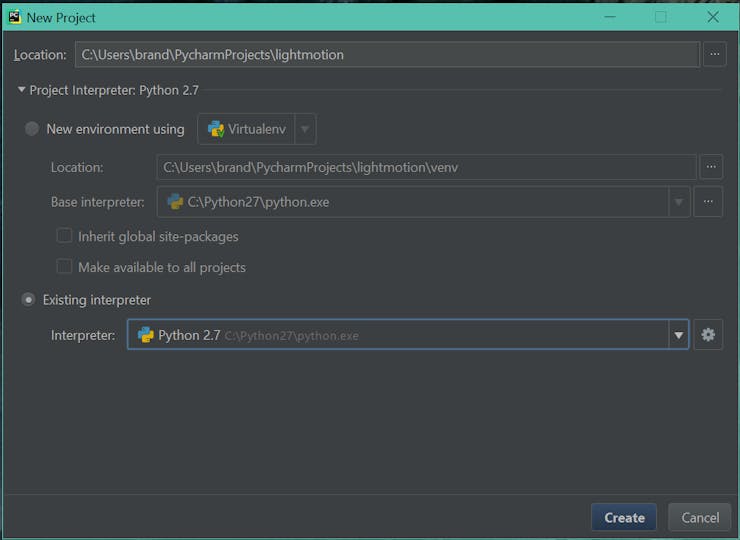
Task: Select Existing interpreter radio button
Action: 28,300
